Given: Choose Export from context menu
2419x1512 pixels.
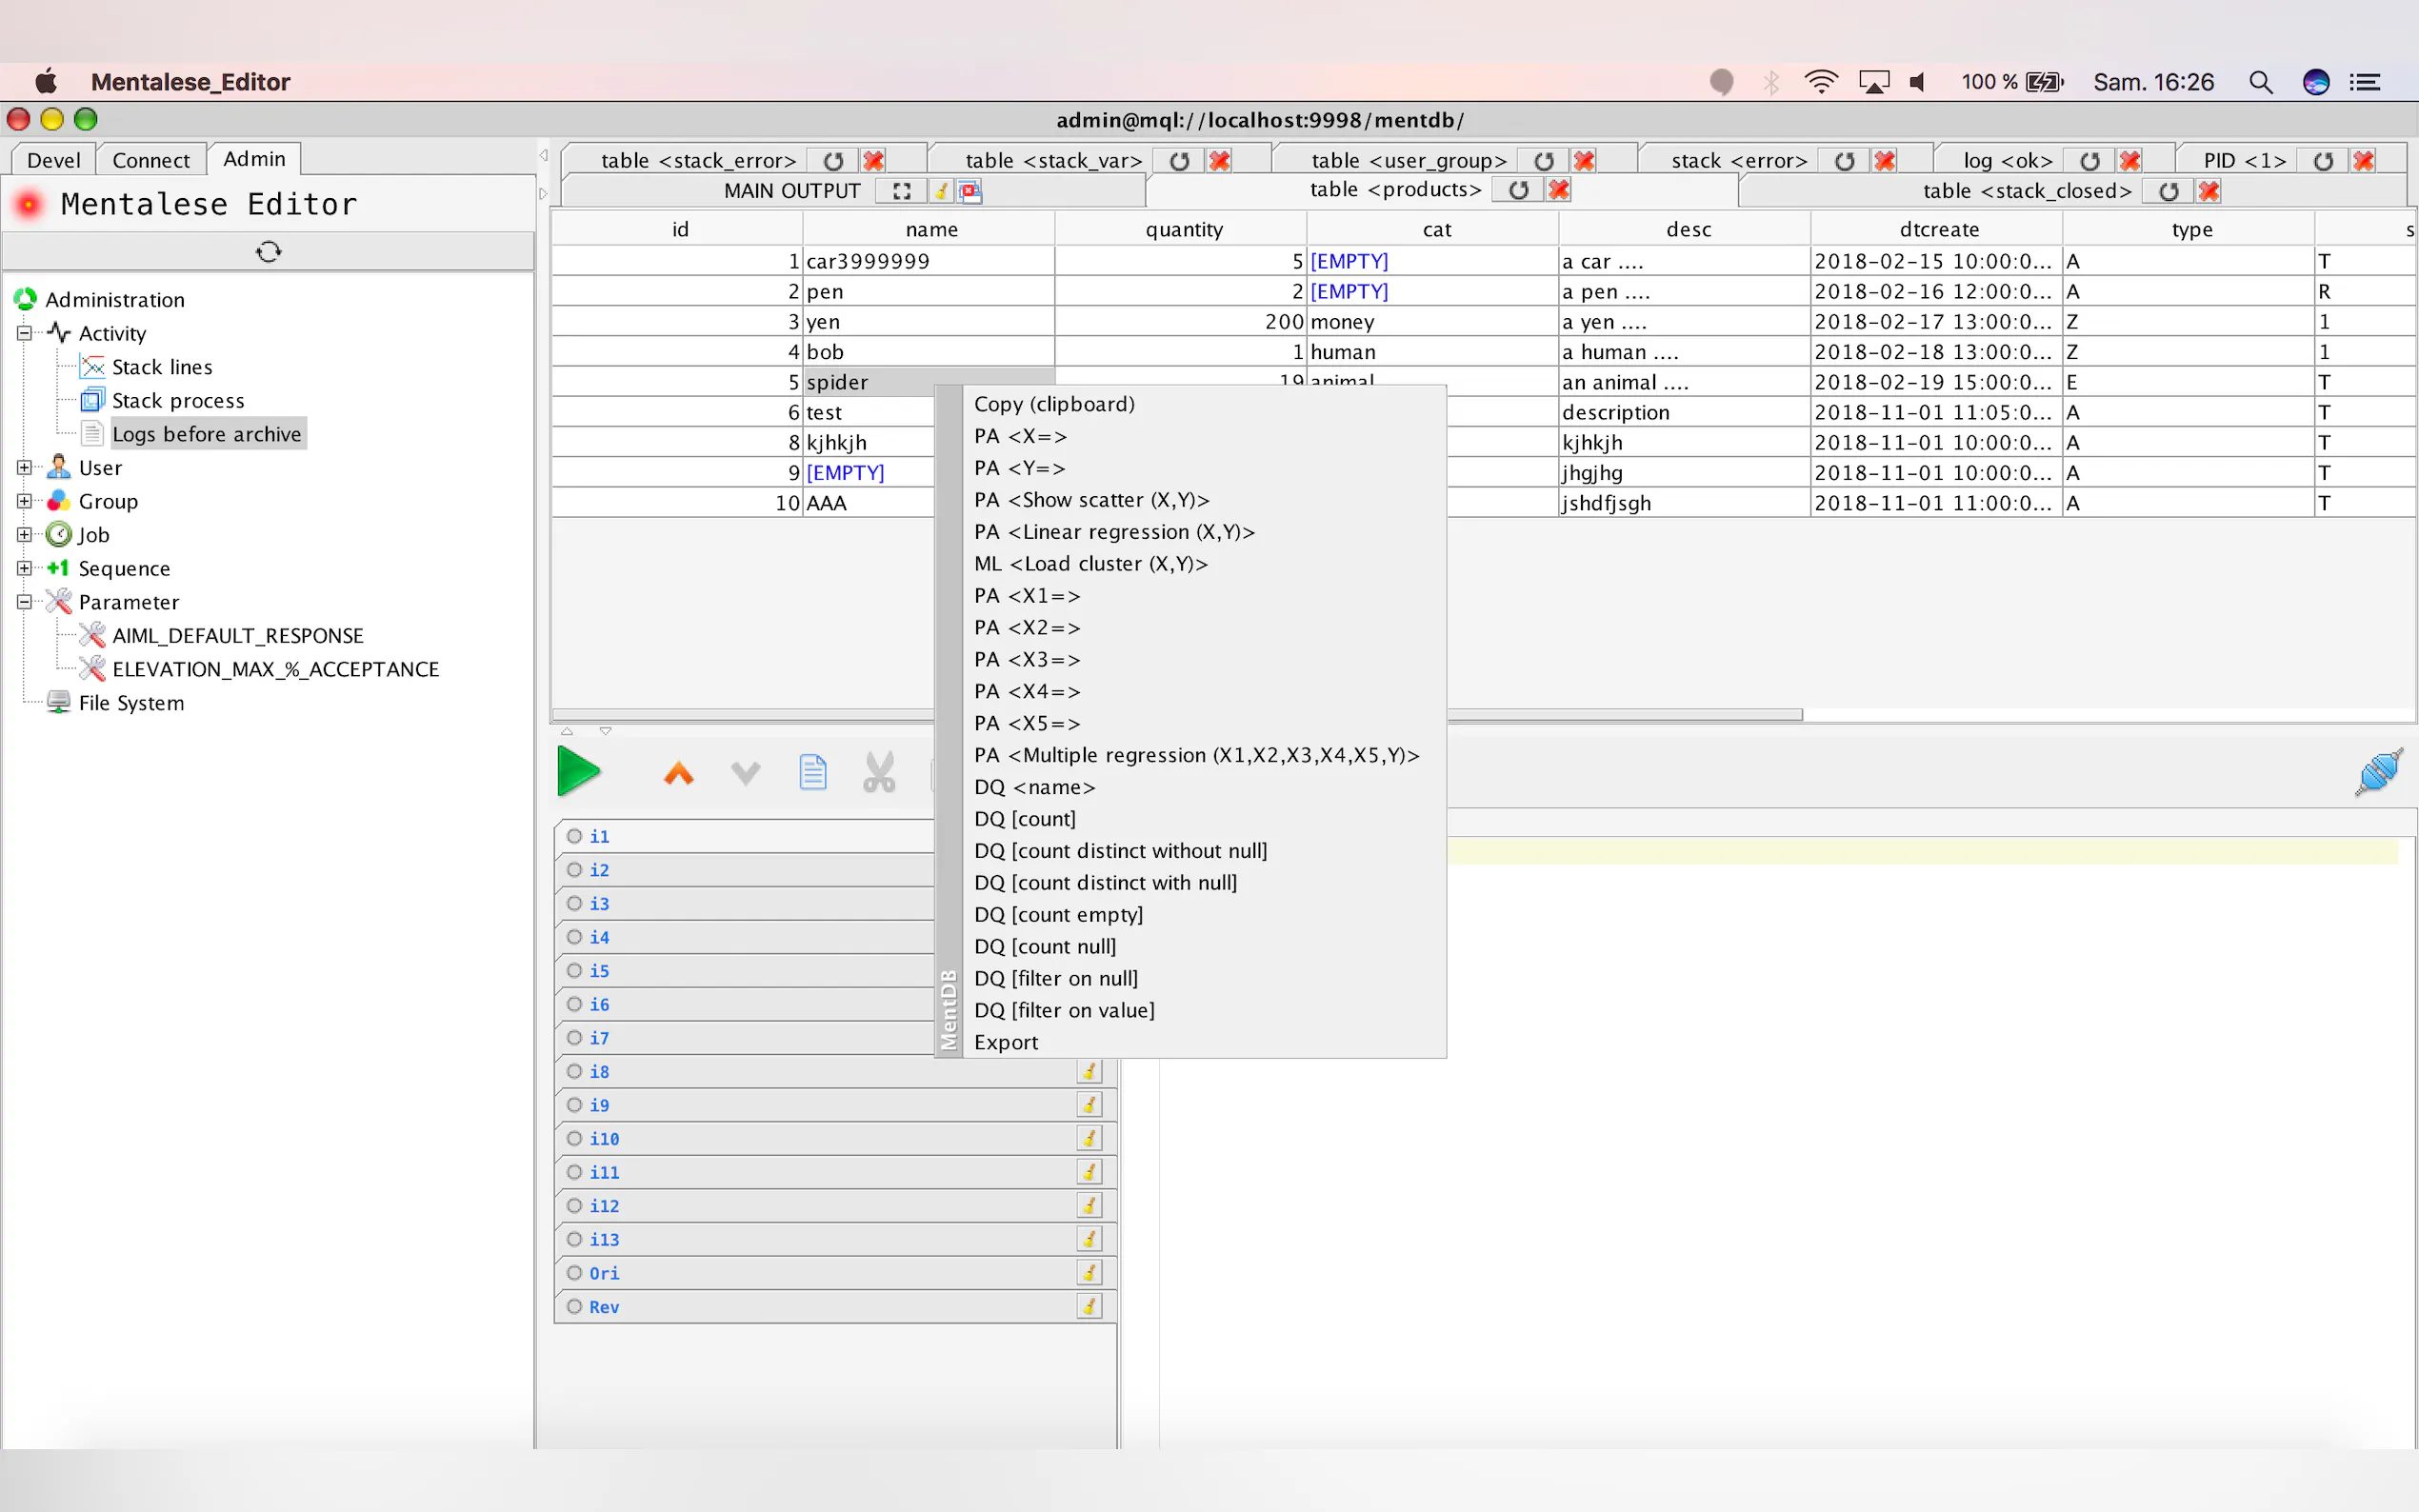Looking at the screenshot, I should click(1005, 1042).
